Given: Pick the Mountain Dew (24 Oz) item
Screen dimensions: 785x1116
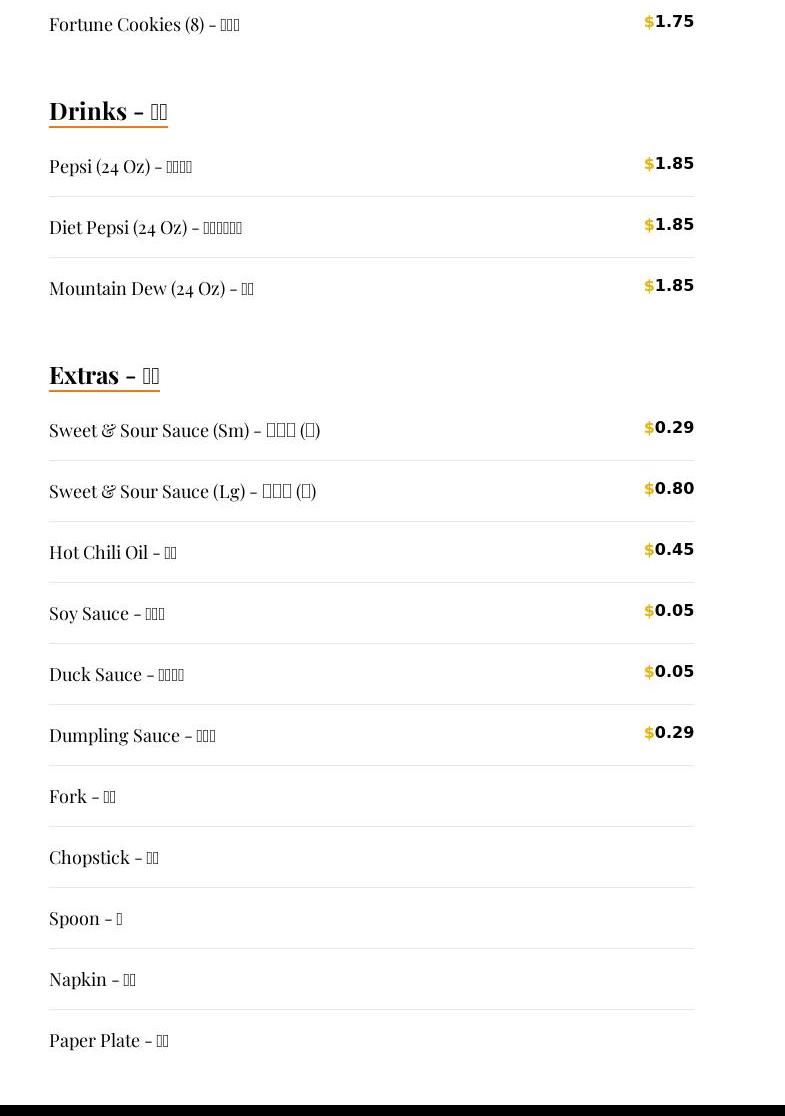Looking at the screenshot, I should [x=151, y=289].
